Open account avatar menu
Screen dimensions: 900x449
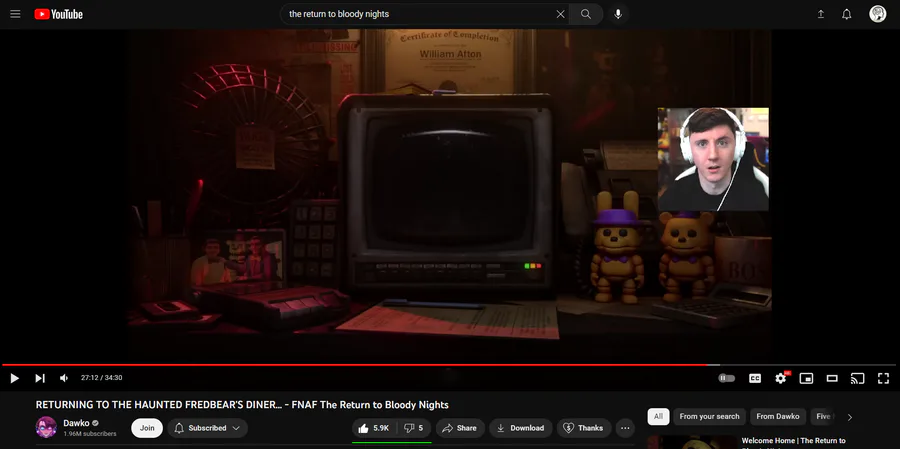pos(878,14)
